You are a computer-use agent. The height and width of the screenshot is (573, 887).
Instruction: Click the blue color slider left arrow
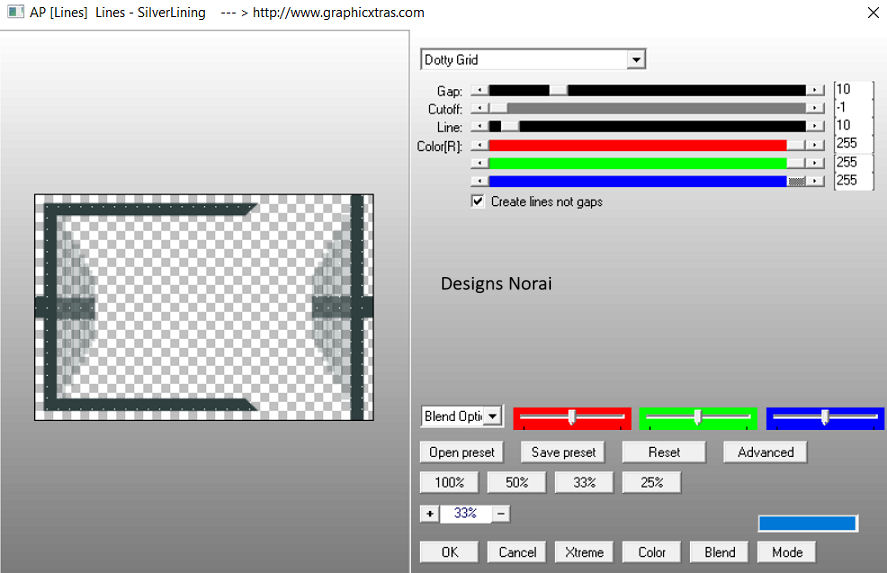(480, 181)
